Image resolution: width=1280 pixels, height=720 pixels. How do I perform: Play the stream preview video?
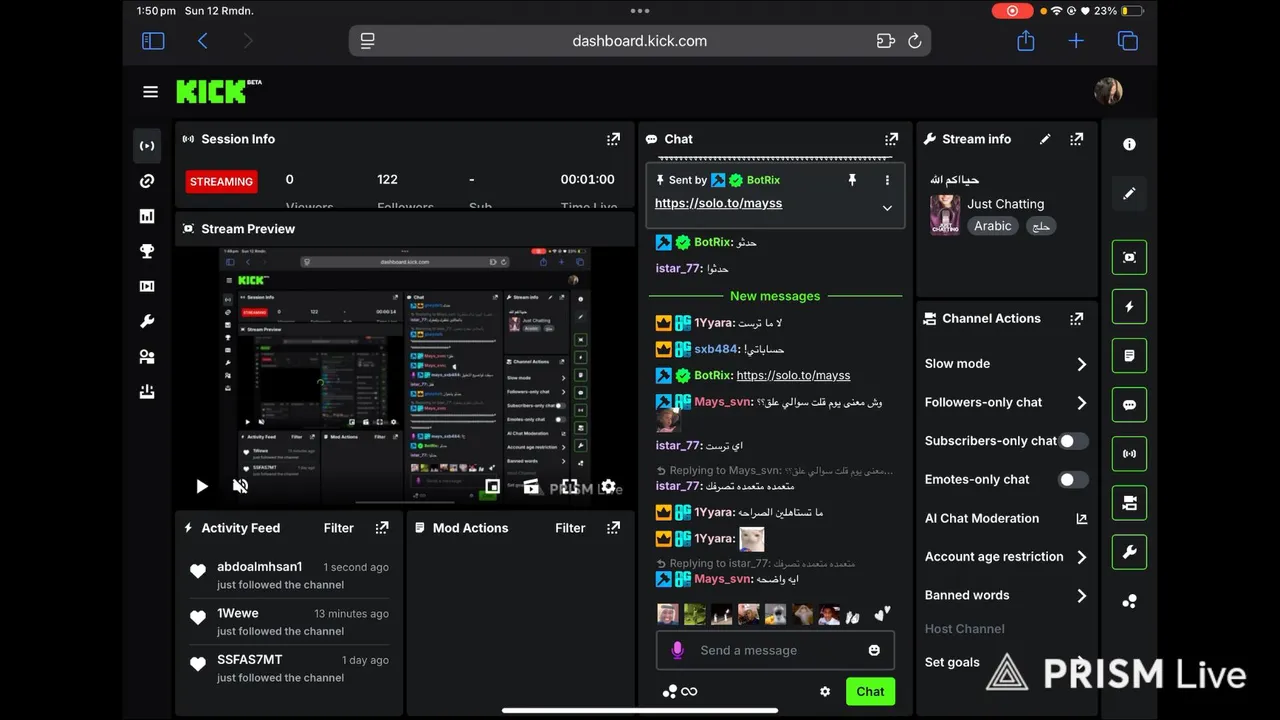[x=202, y=487]
